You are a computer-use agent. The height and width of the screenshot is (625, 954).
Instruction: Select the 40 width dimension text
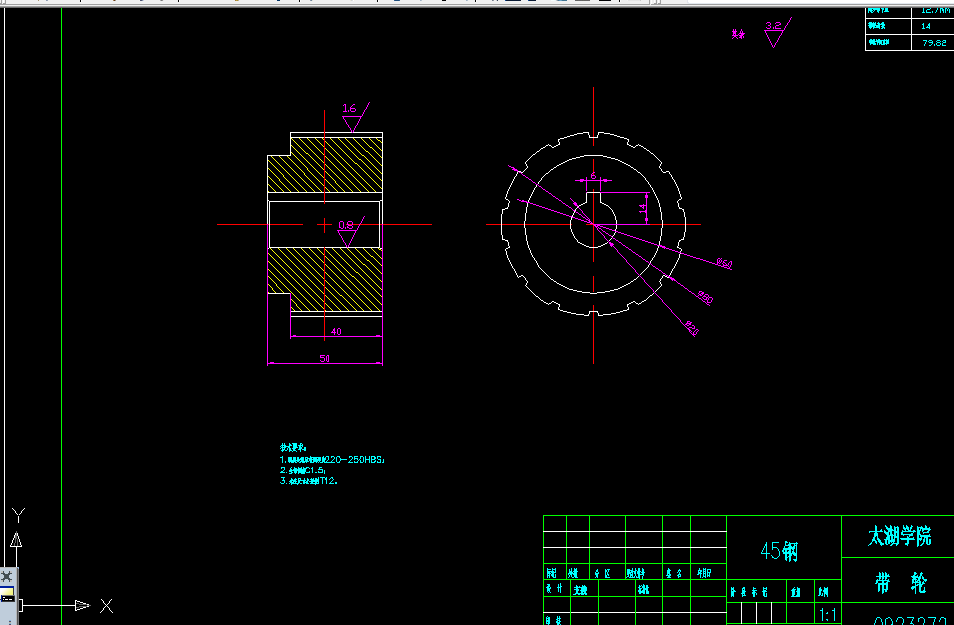[336, 332]
